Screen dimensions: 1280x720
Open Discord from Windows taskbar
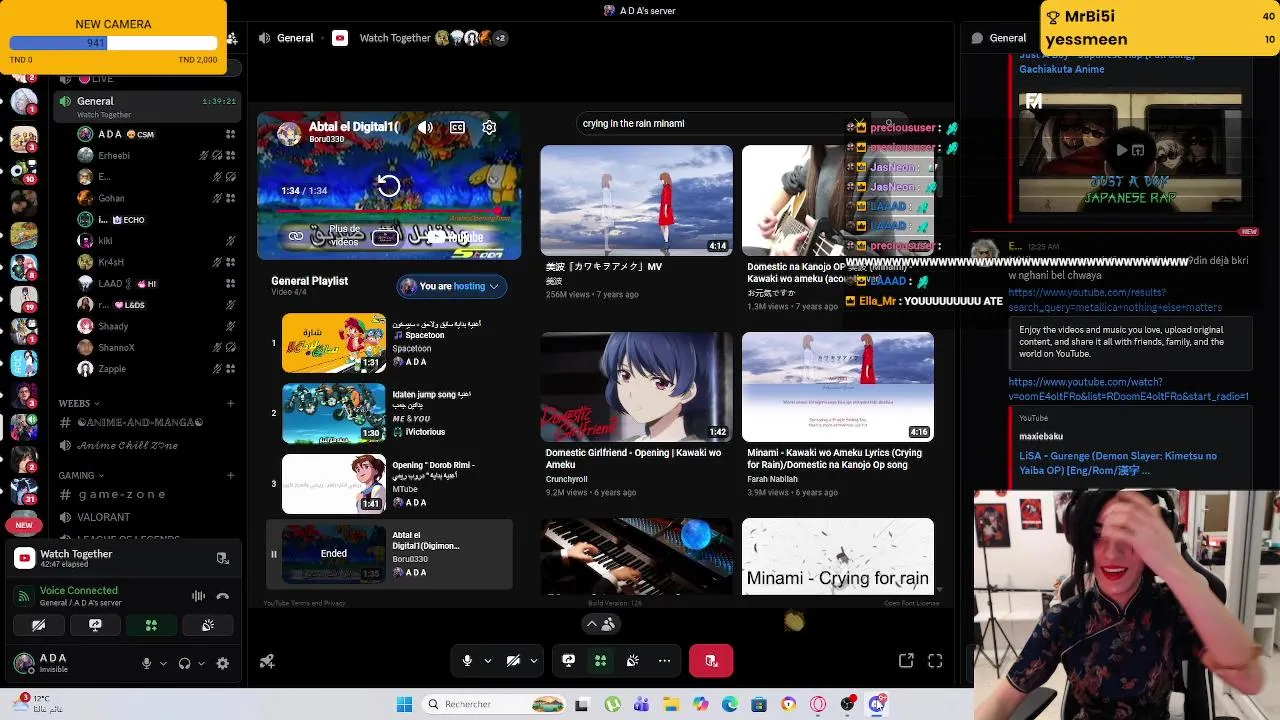[x=877, y=704]
